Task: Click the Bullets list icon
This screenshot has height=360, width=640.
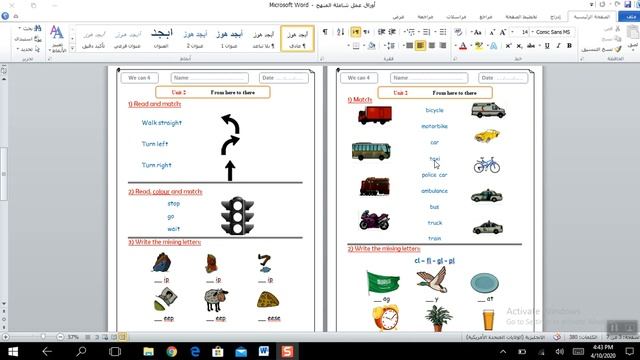Action: 442,32
